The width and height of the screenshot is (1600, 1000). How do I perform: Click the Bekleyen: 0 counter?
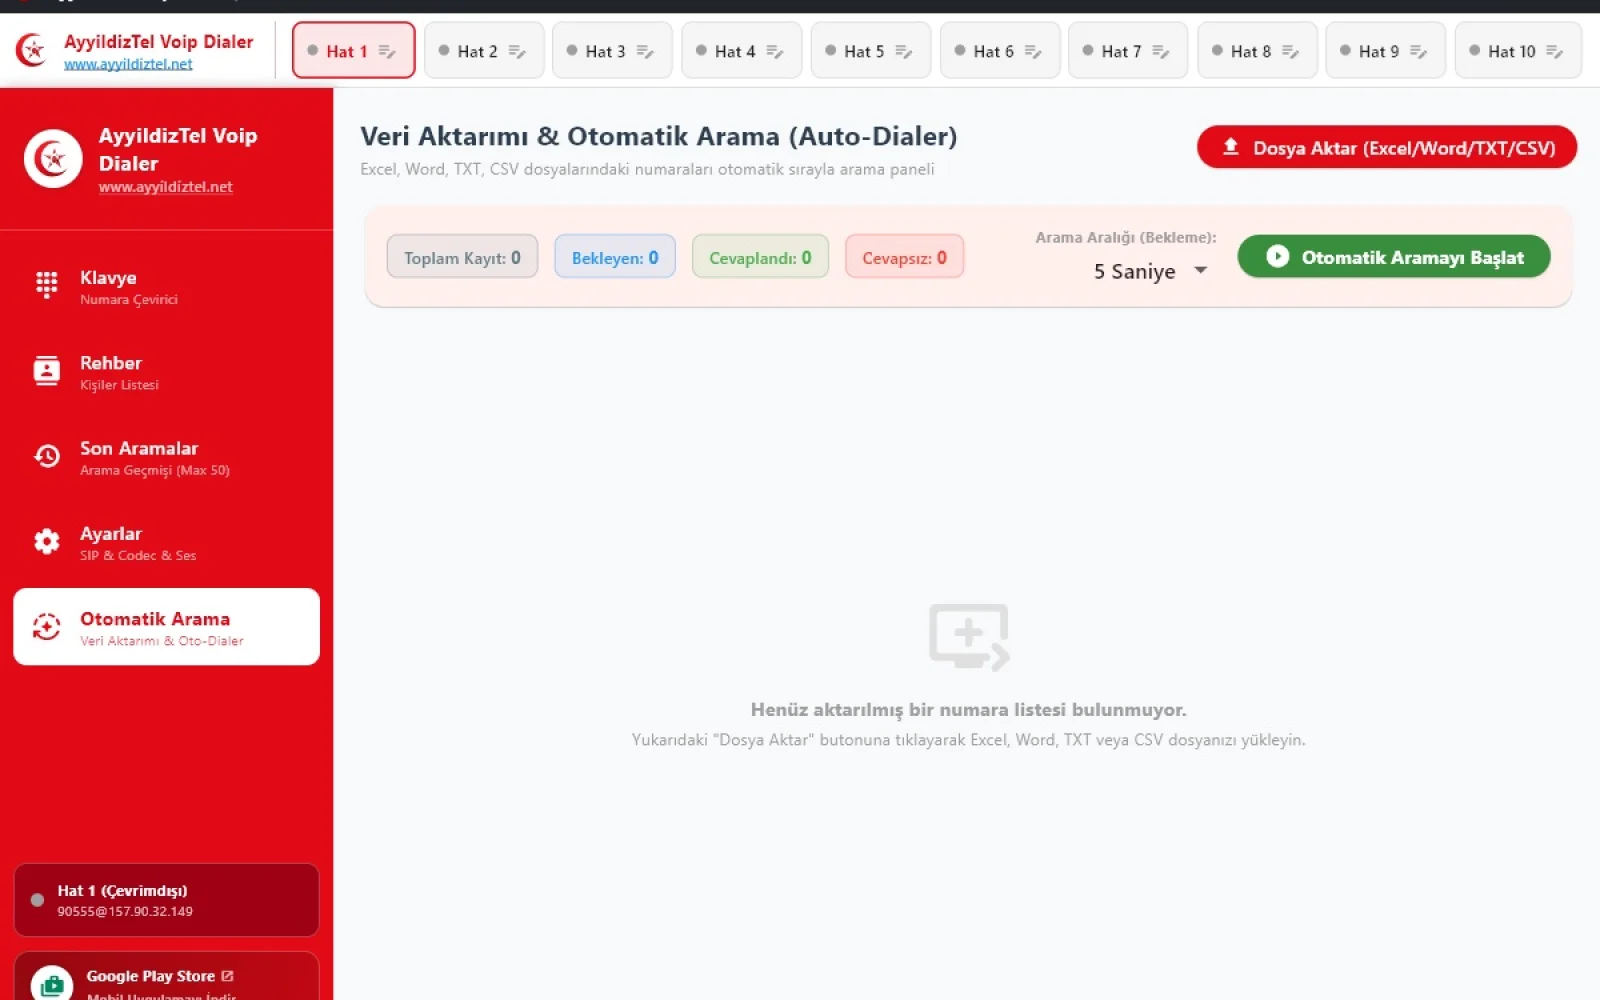click(x=615, y=257)
